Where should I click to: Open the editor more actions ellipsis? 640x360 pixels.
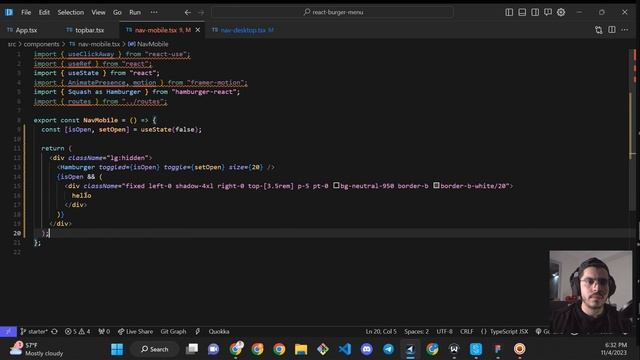point(625,30)
